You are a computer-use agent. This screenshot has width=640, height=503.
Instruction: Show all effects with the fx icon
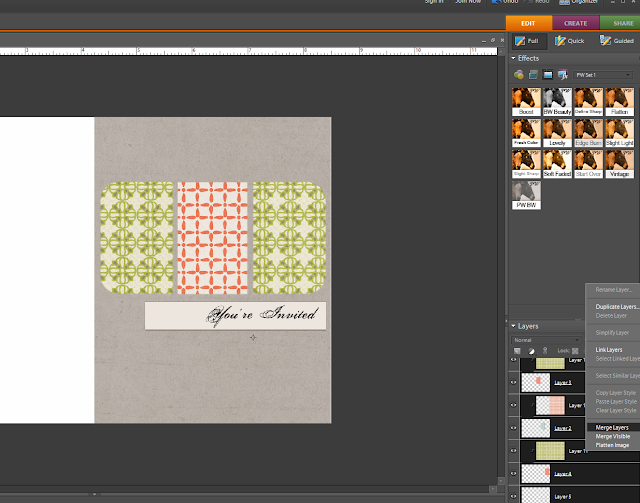563,75
